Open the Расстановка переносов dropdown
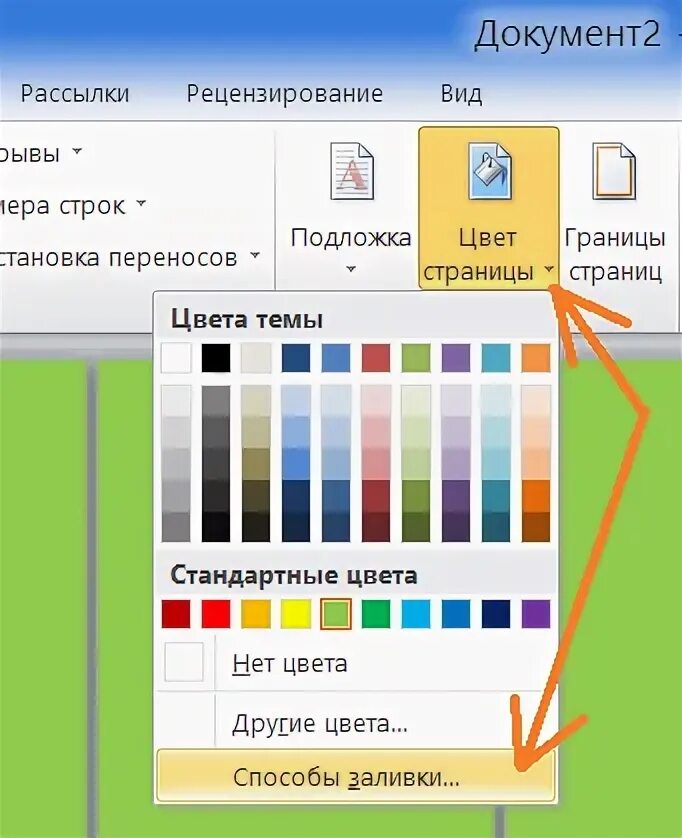 tap(255, 254)
